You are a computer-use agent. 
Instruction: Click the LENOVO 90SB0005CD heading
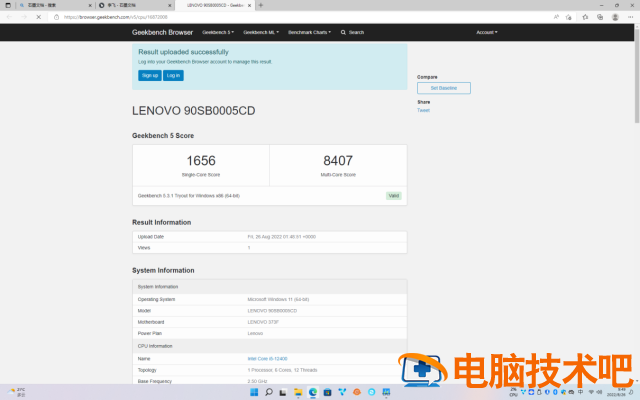193,111
